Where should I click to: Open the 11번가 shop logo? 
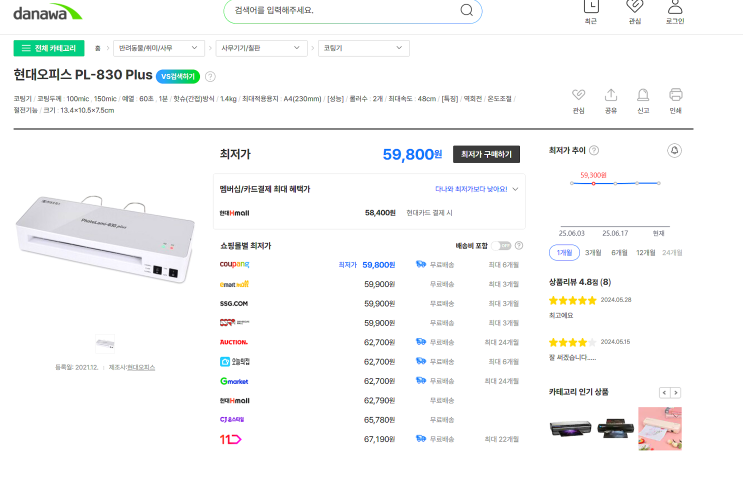[231, 439]
